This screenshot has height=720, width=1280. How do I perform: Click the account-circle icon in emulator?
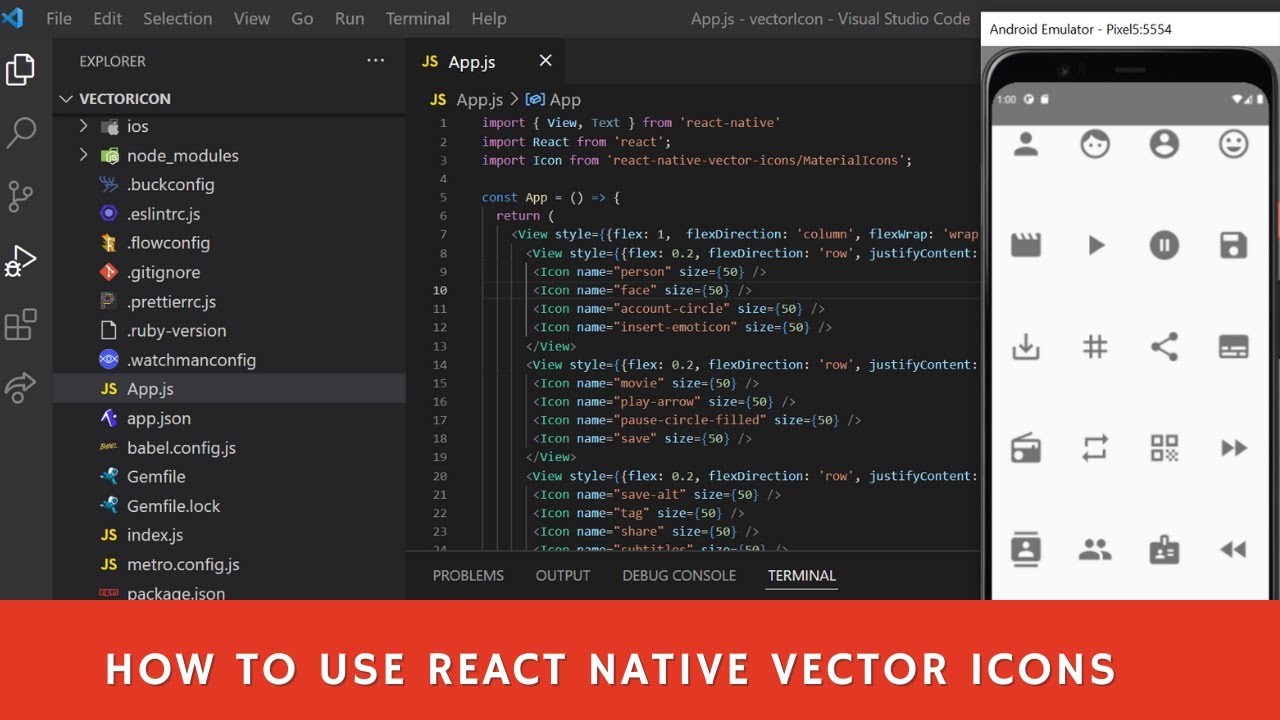pyautogui.click(x=1164, y=144)
